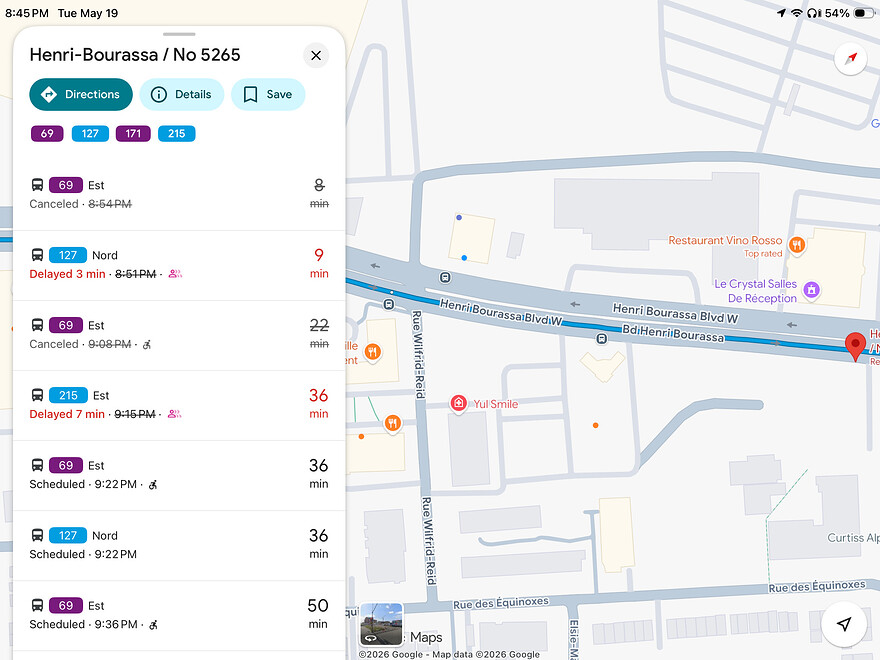Filter by route 215 chip
880x660 pixels.
[x=177, y=134]
